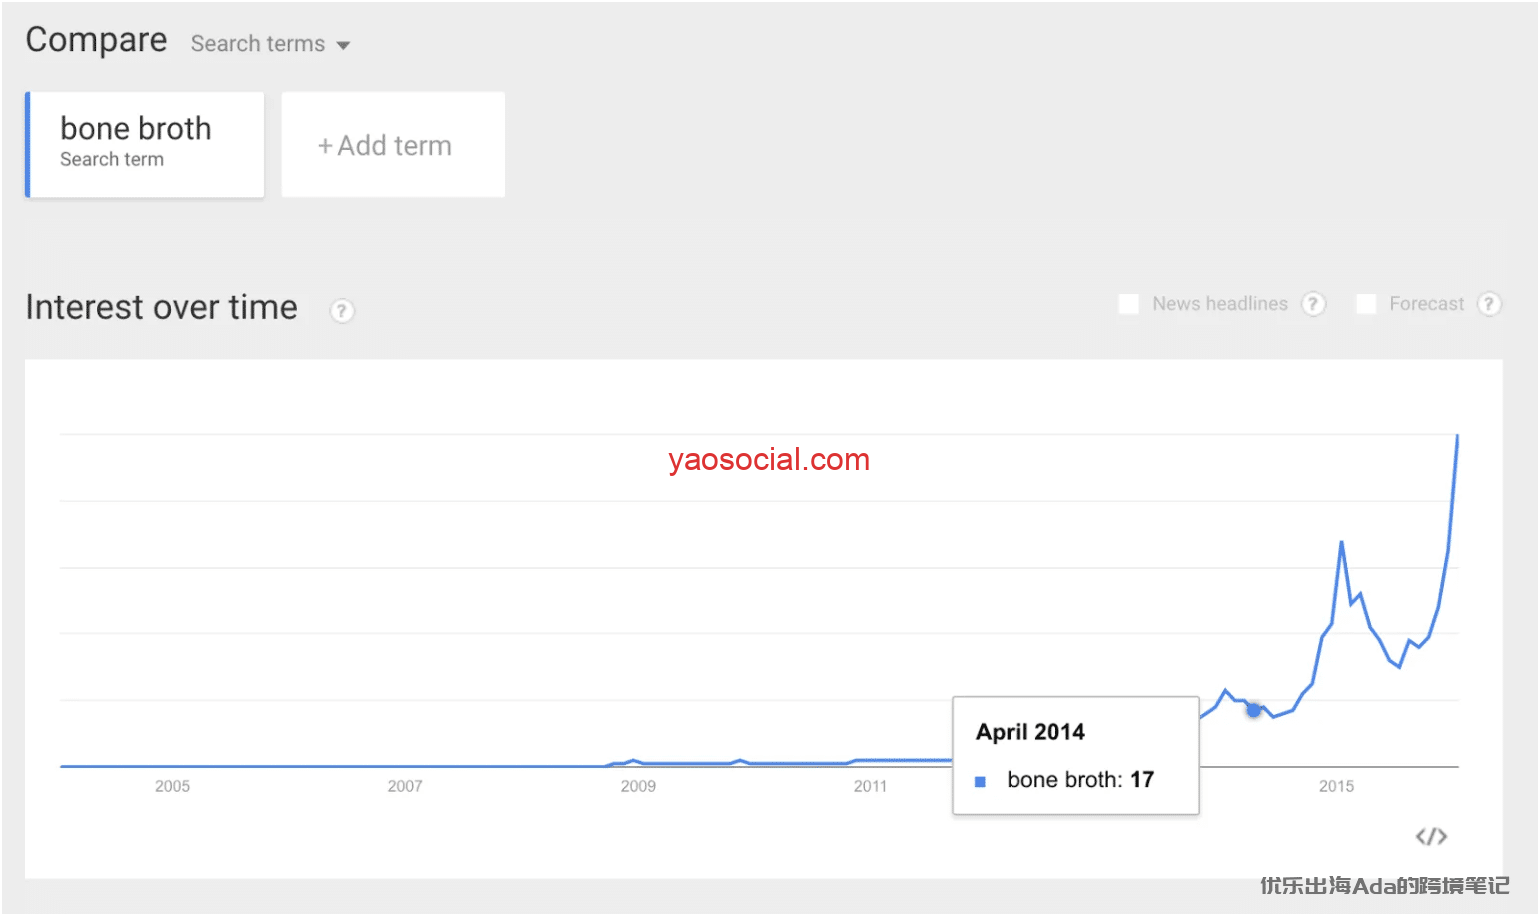
Task: Click the 2009 year label
Action: point(638,786)
